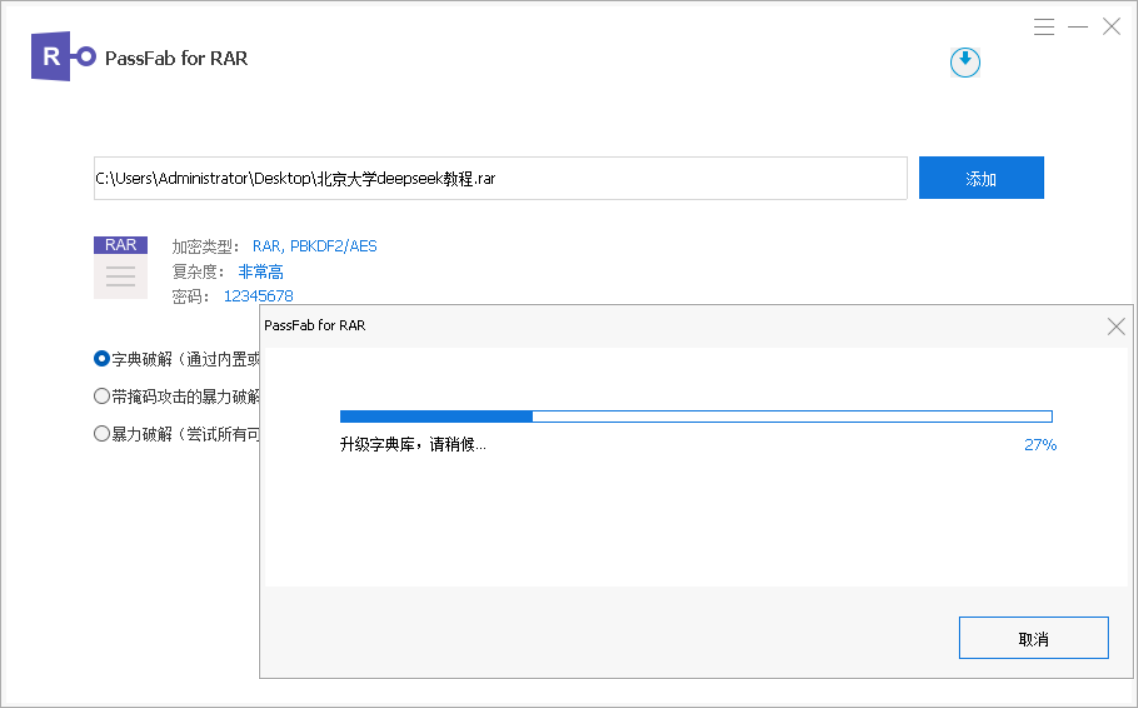
Task: Click the blue 添加 button
Action: (x=981, y=178)
